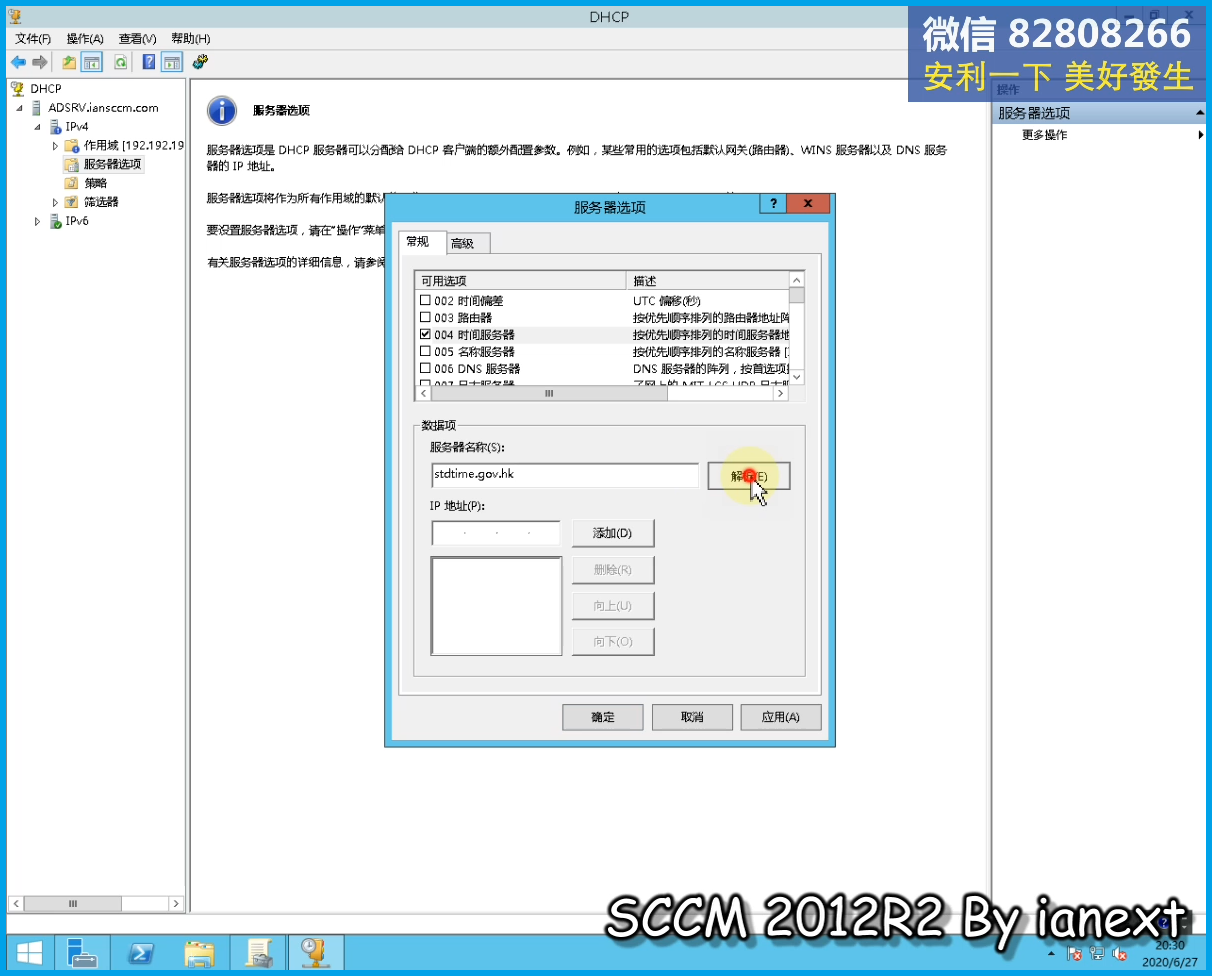This screenshot has width=1212, height=976.
Task: Go up one level with the folder-arrow icon
Action: tap(69, 62)
